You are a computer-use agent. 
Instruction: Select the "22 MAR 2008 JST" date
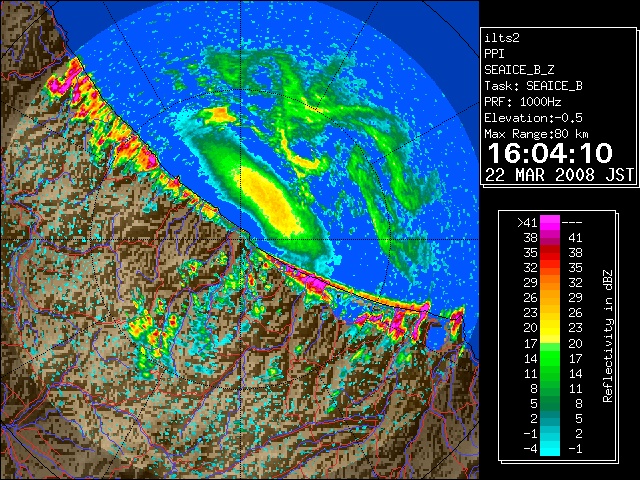[x=559, y=175]
